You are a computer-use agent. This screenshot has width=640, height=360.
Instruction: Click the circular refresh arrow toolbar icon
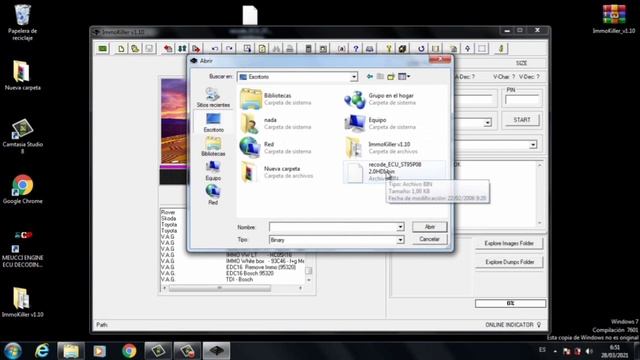[x=421, y=49]
